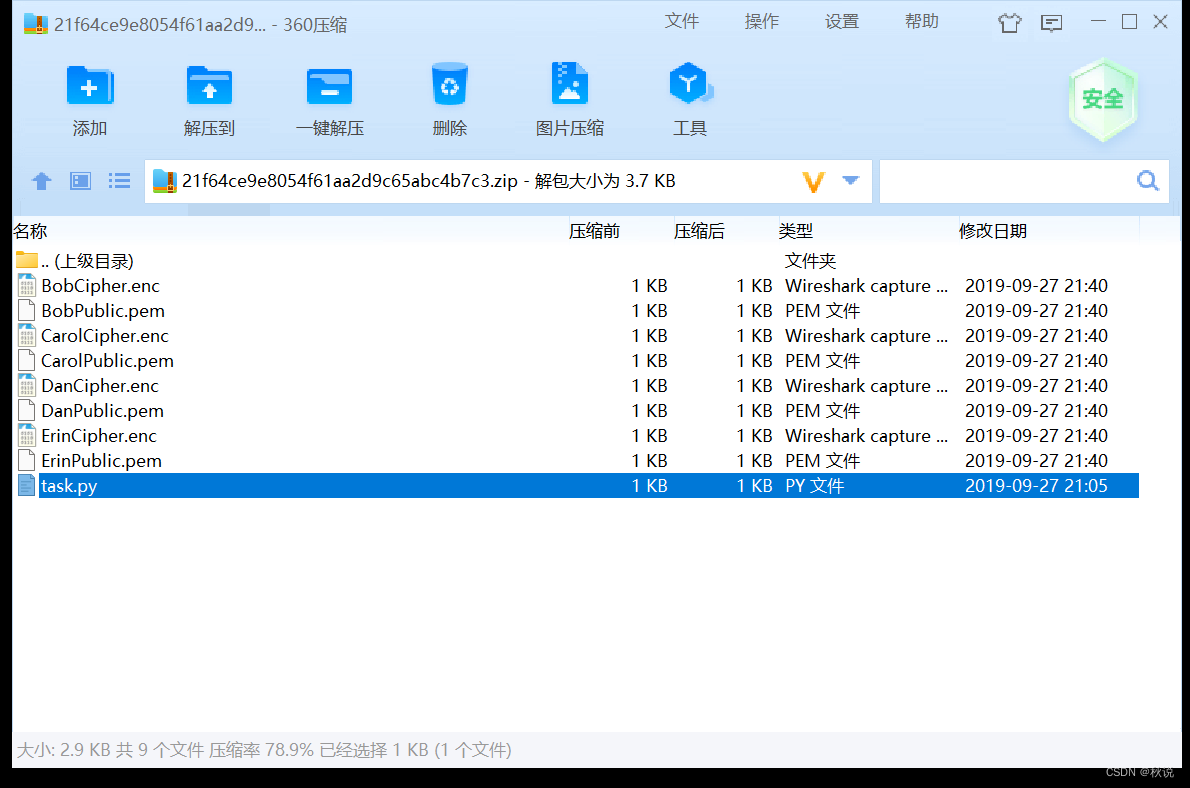The image size is (1190, 788).
Task: Click the 安全 security shield badge
Action: [1103, 99]
